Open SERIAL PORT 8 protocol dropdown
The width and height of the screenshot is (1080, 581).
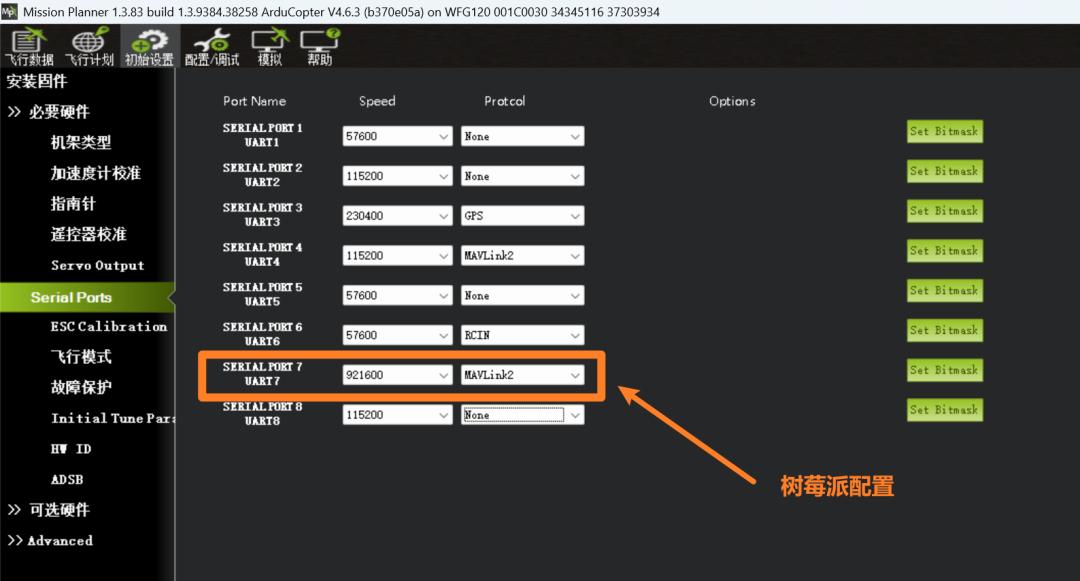point(522,414)
